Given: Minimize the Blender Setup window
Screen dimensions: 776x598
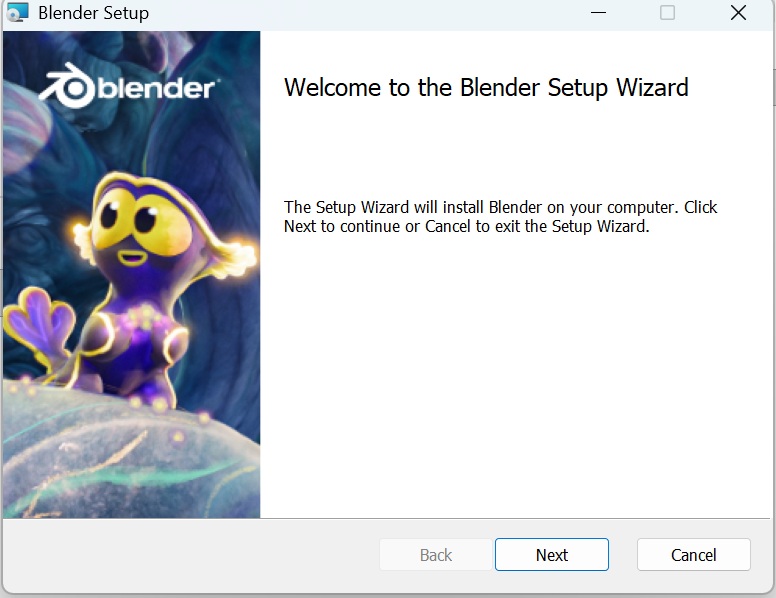Looking at the screenshot, I should (x=598, y=12).
